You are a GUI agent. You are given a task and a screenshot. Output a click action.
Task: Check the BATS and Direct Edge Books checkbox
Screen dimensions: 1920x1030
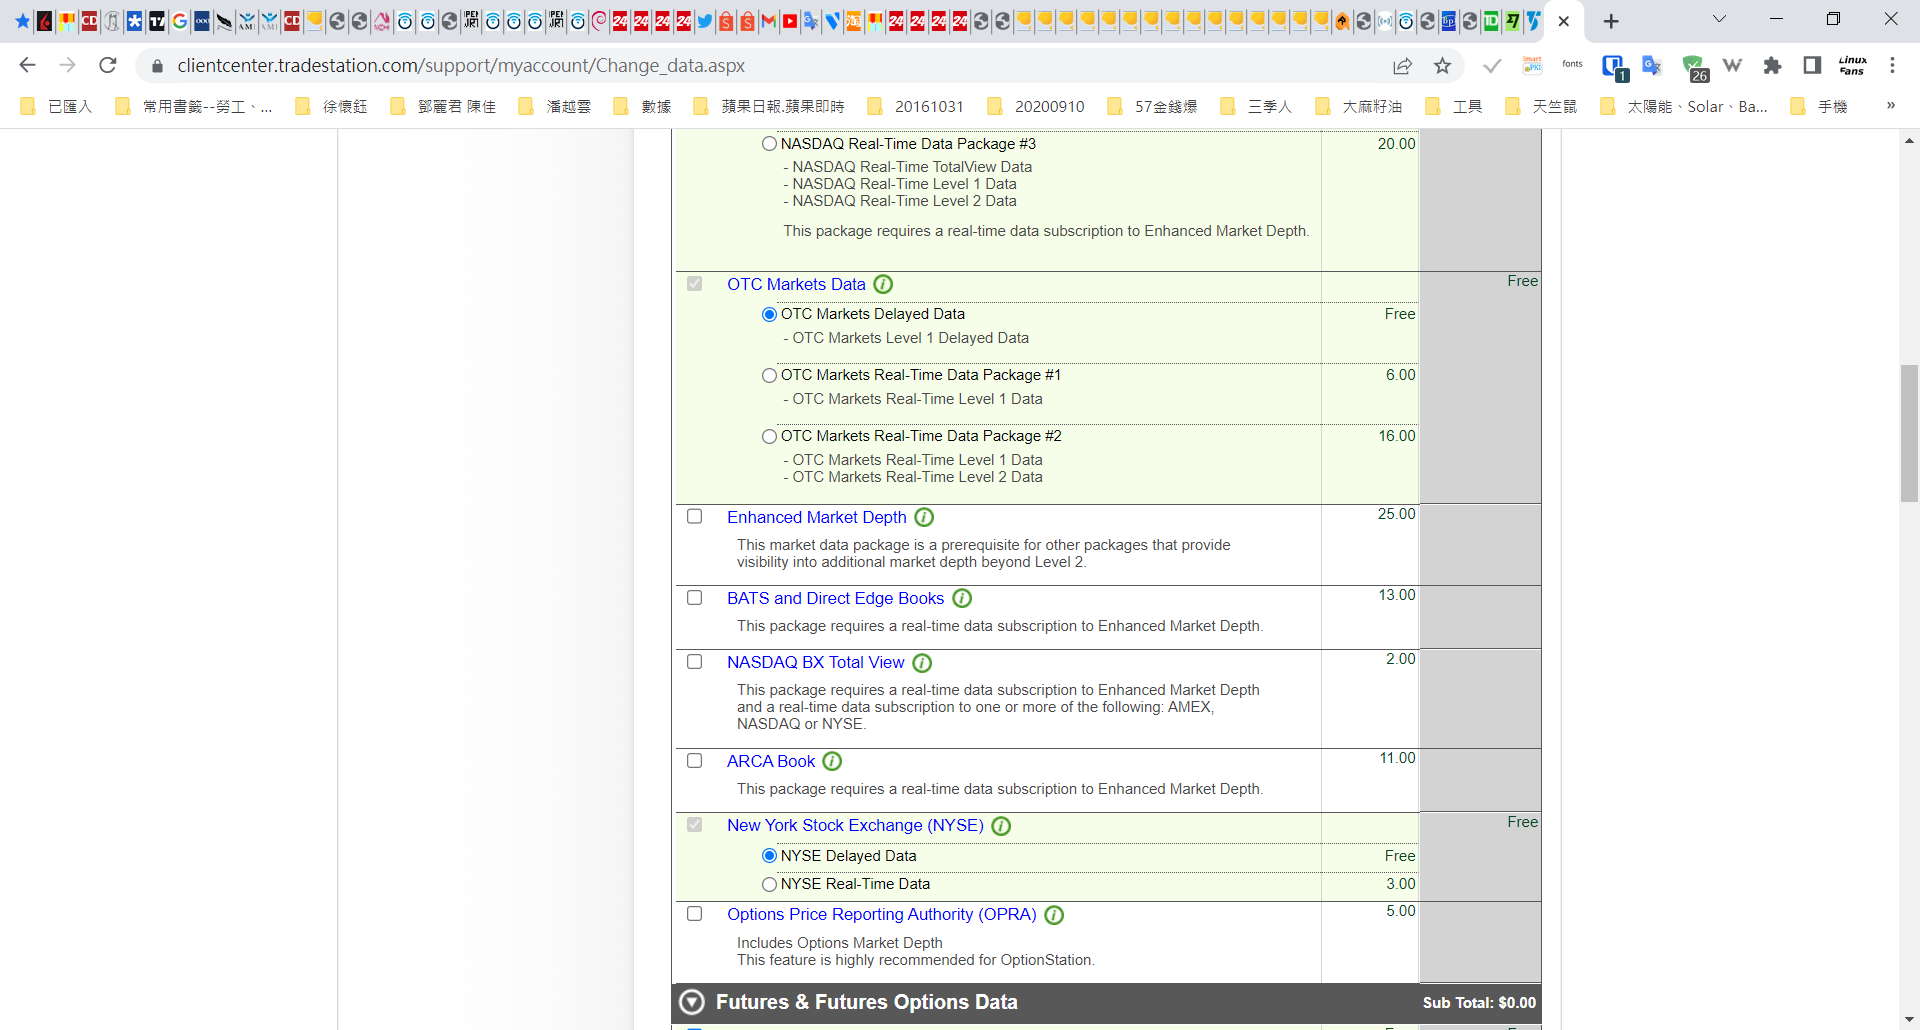tap(695, 598)
